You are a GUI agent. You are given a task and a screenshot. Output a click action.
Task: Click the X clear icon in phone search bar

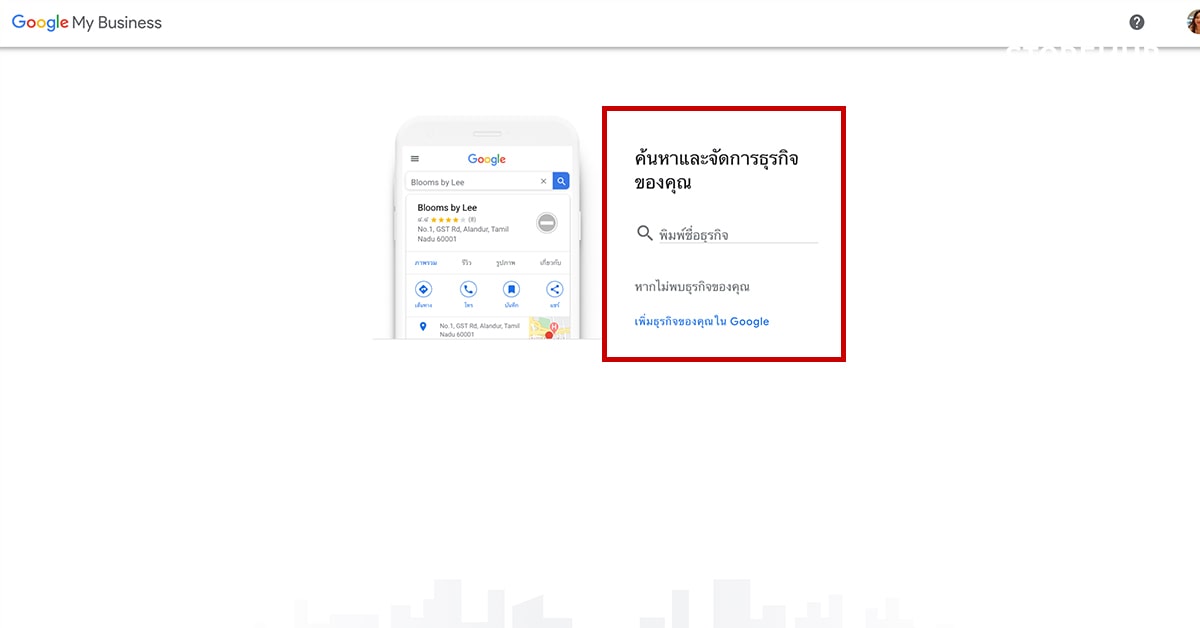(544, 182)
